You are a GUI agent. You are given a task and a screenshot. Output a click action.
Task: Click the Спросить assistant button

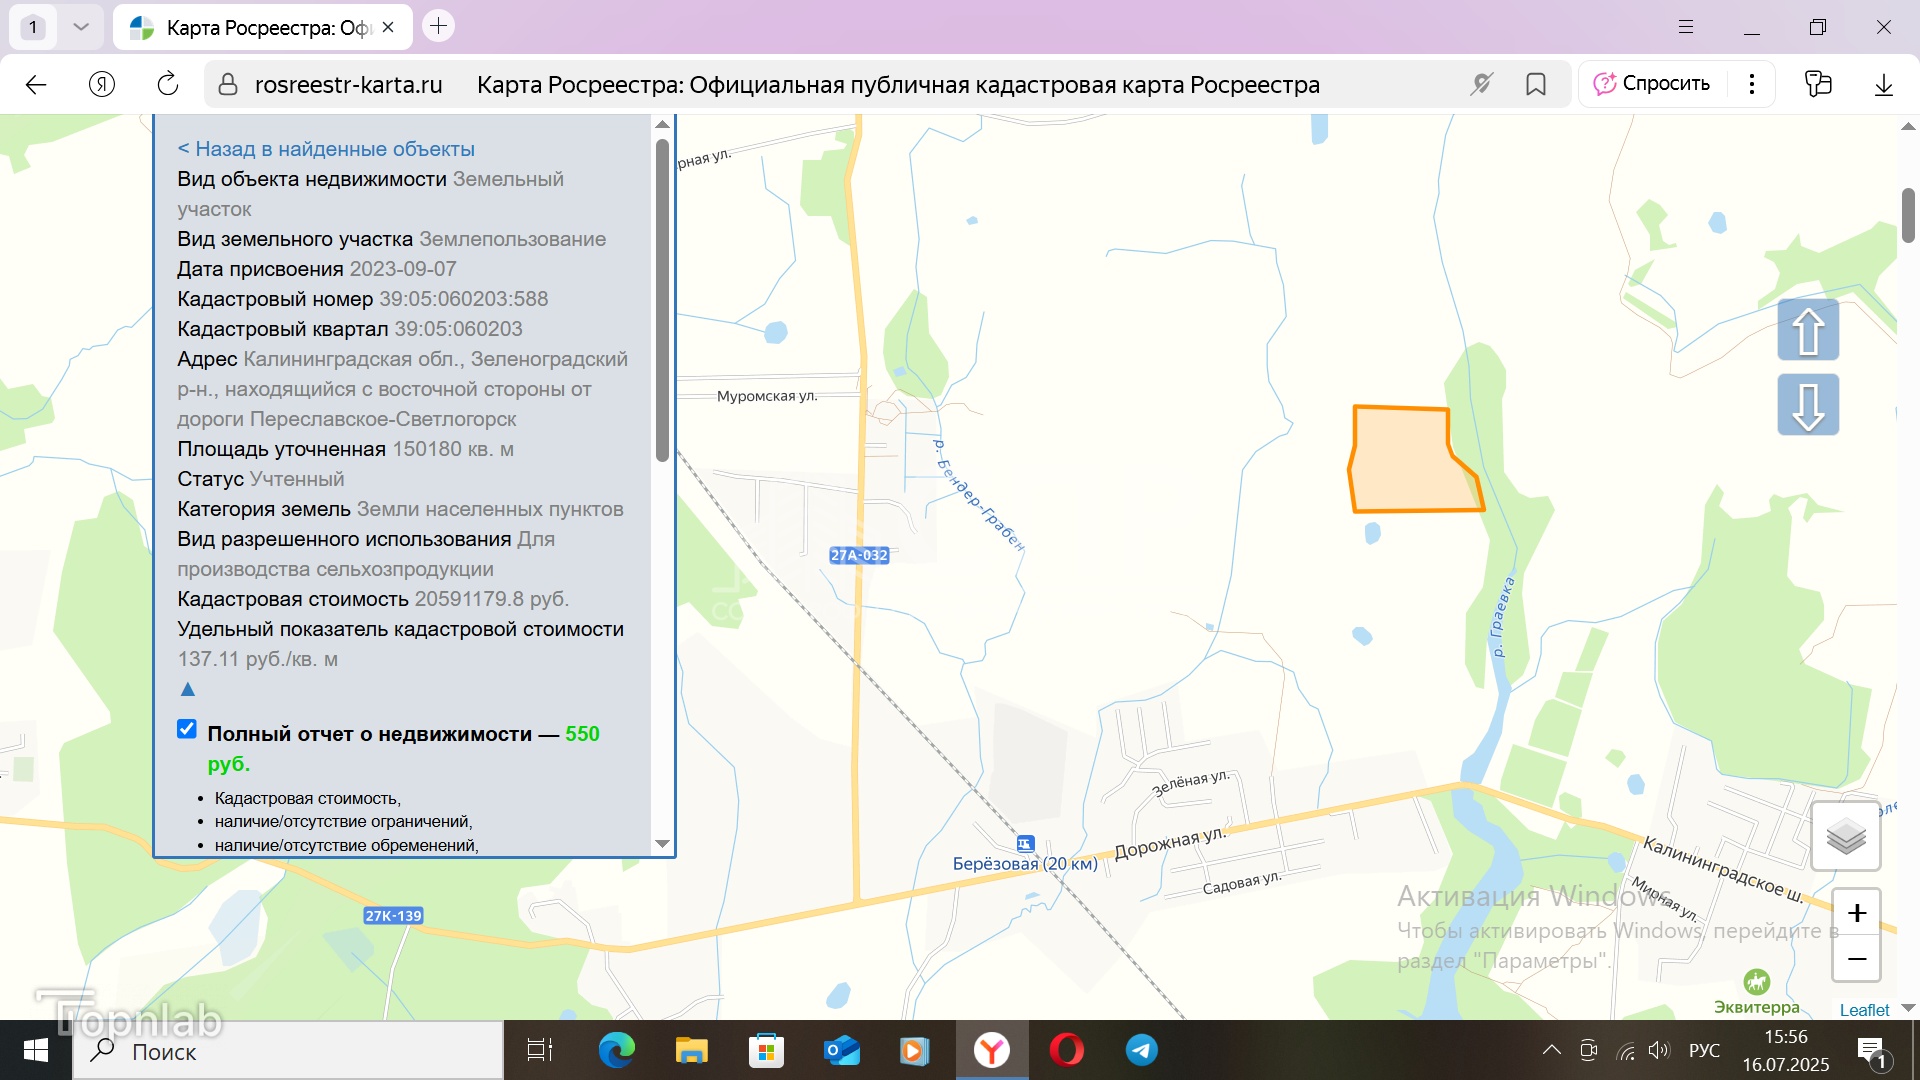[1652, 84]
